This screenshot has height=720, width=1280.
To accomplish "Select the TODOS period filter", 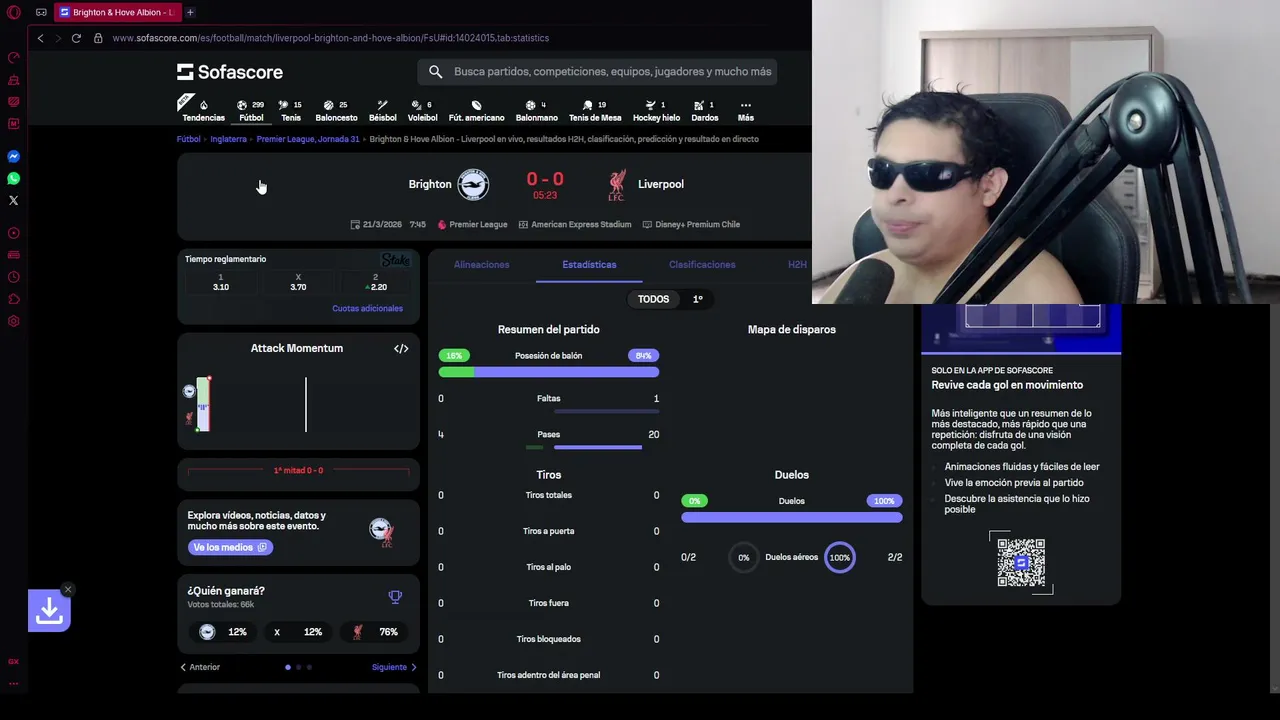I will pos(653,299).
